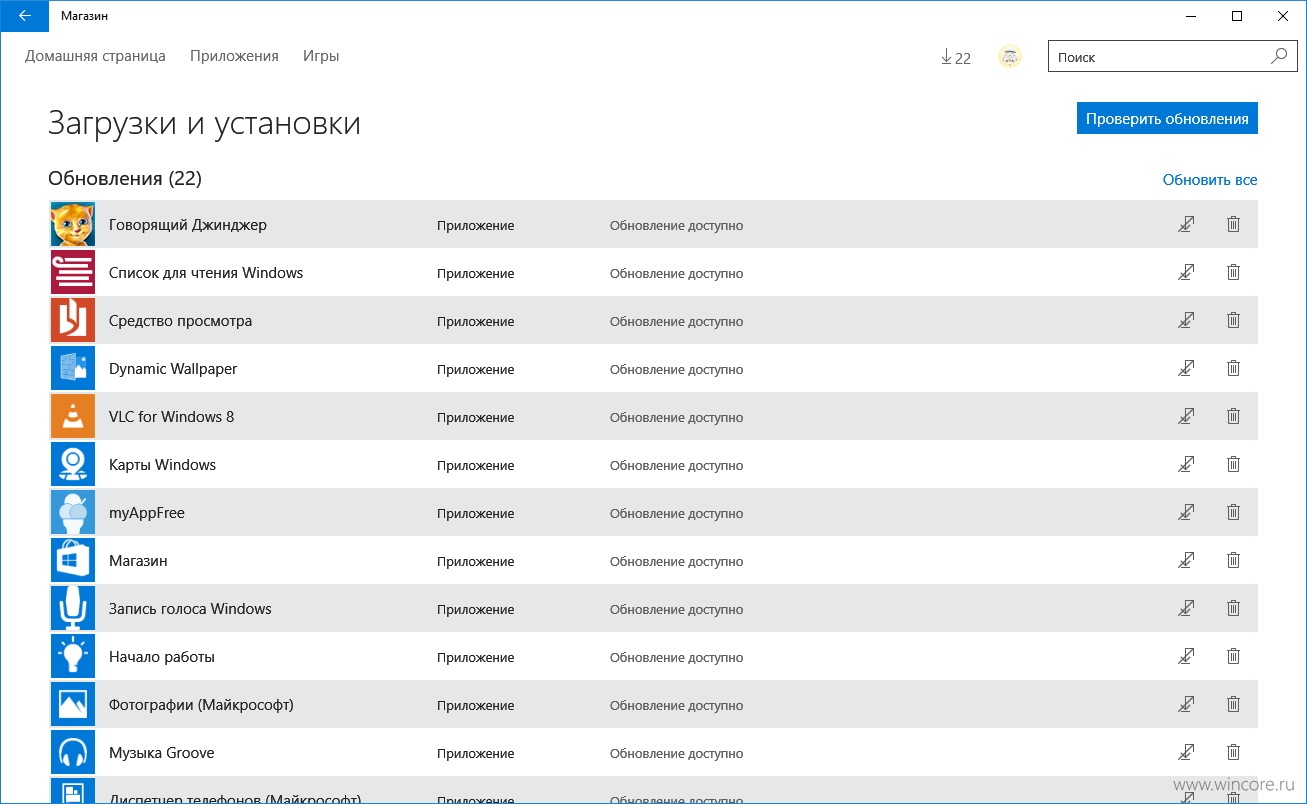Click Проверить обновления button
1307x804 pixels.
tap(1167, 118)
